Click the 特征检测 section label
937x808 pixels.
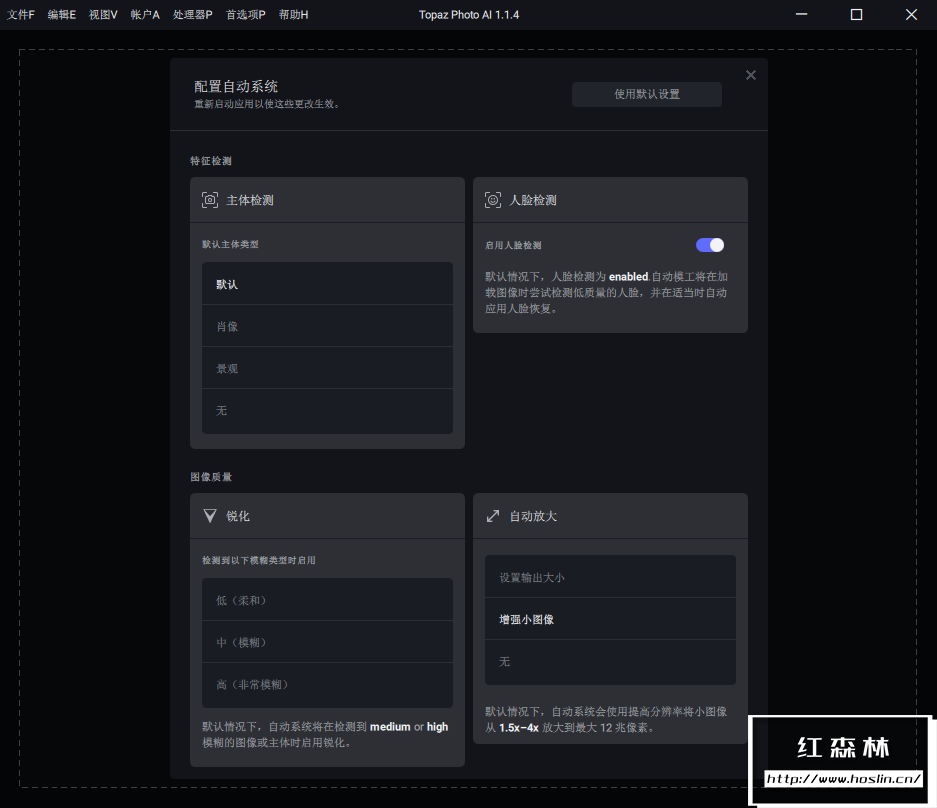pos(211,161)
